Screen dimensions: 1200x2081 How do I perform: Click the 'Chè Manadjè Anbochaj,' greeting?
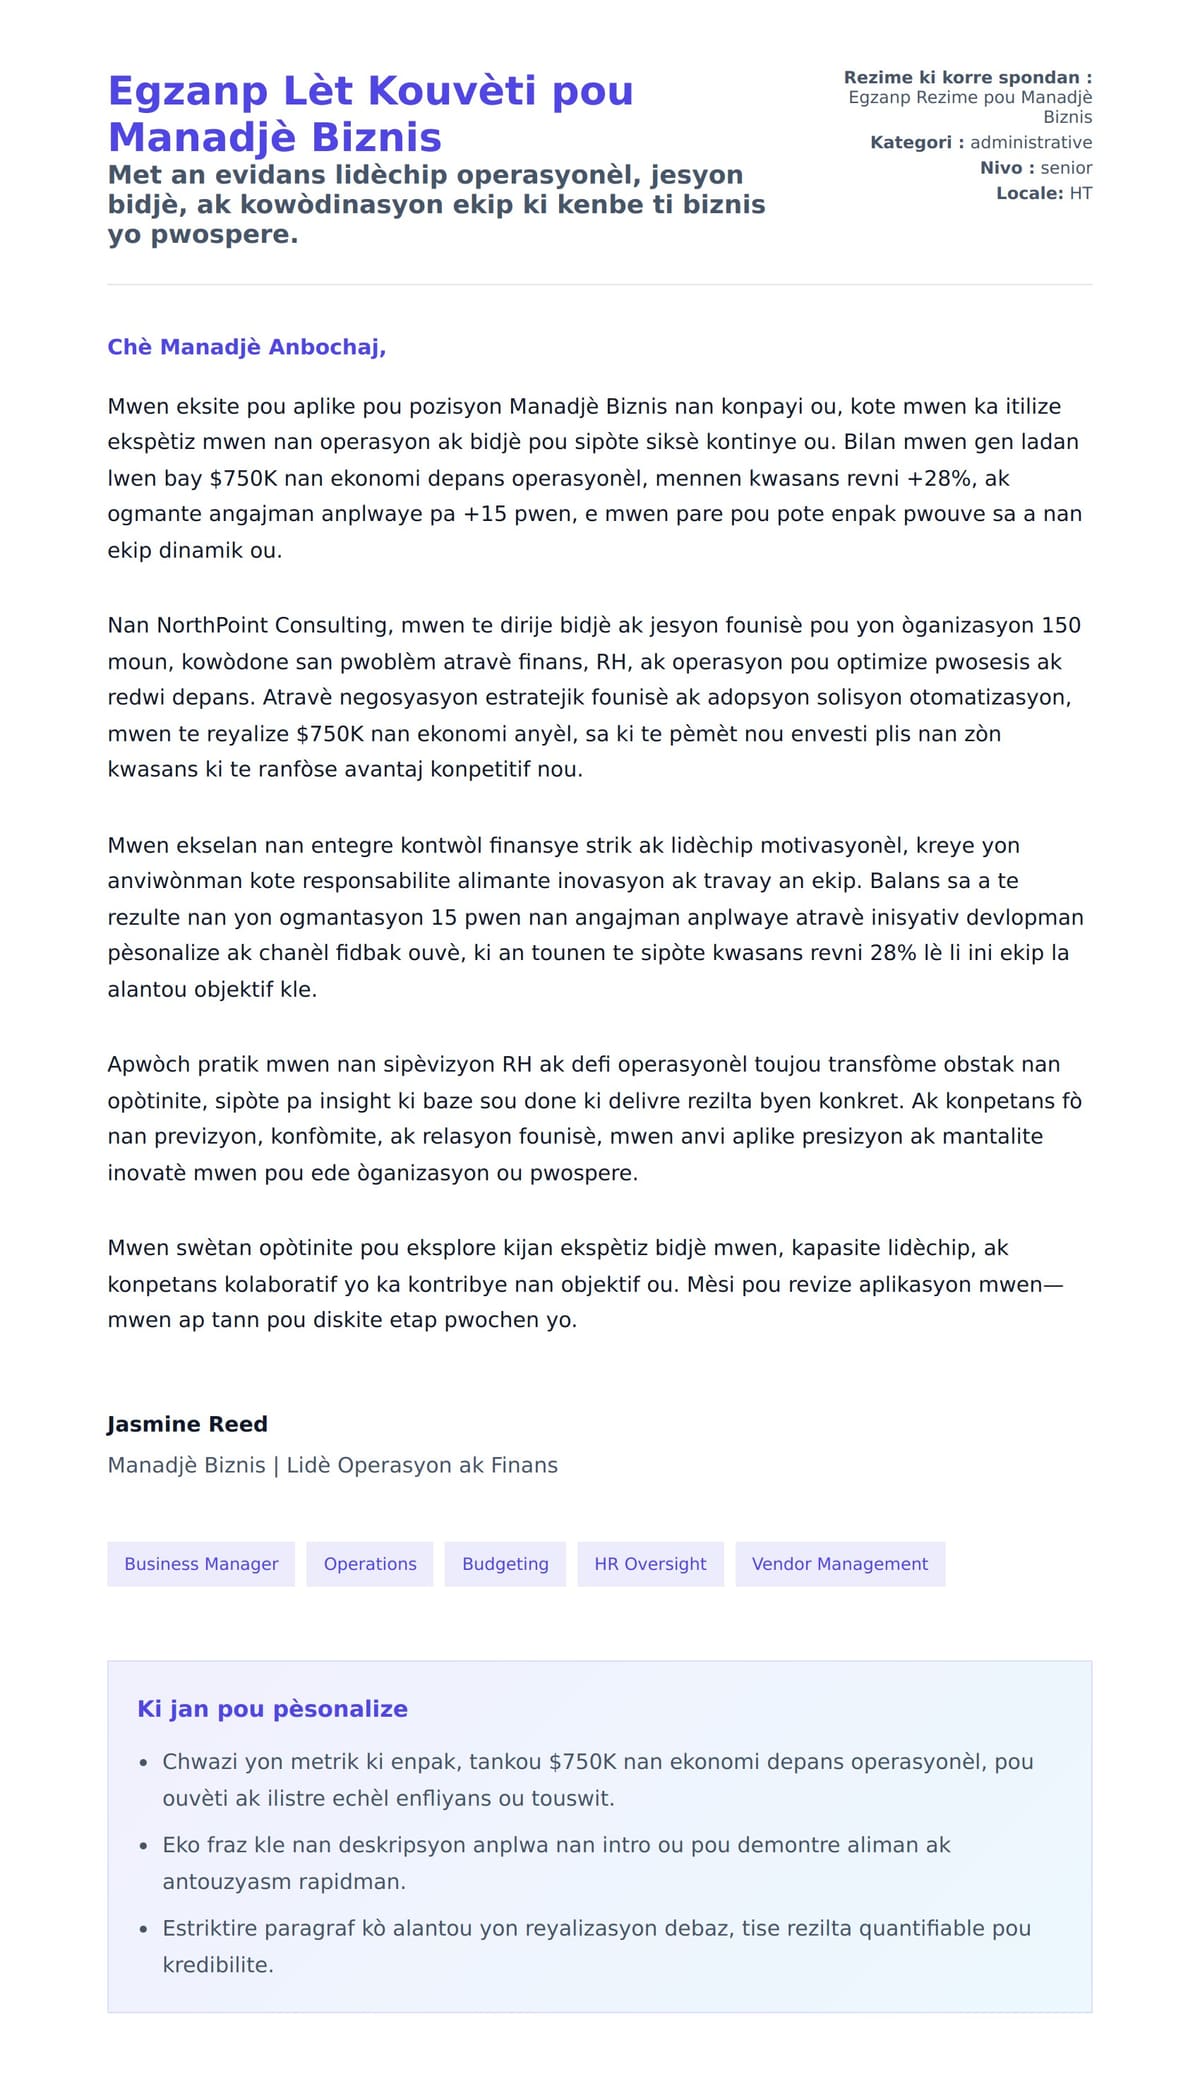coord(246,347)
